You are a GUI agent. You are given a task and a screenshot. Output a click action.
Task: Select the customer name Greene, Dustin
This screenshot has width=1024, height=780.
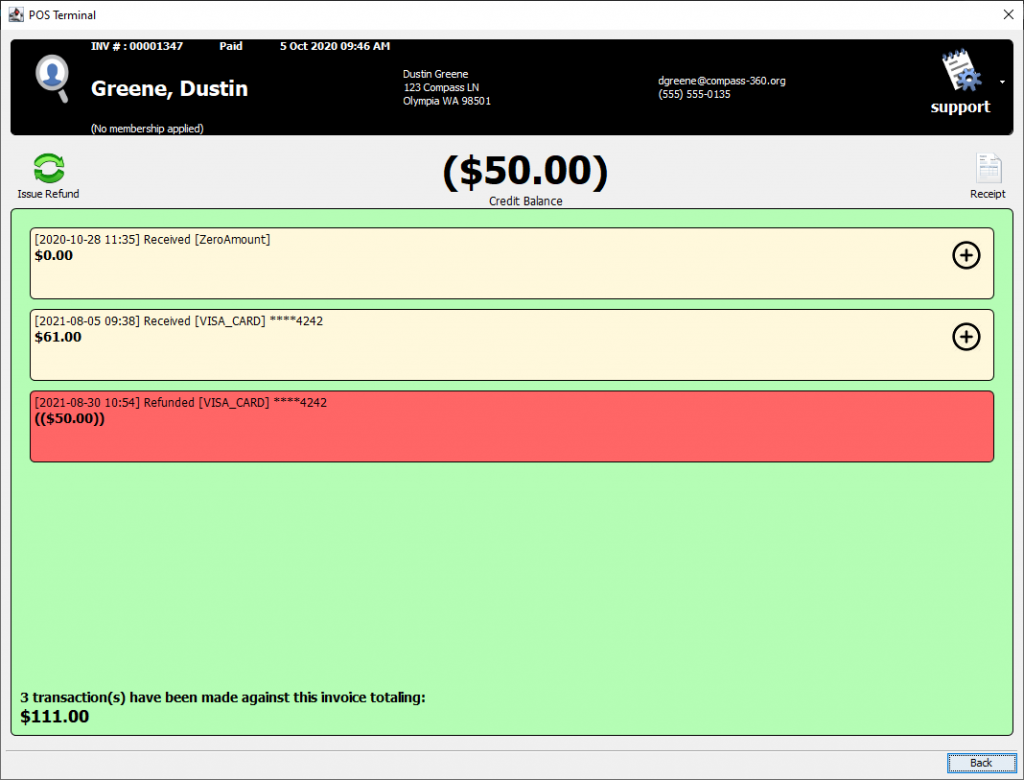click(x=169, y=88)
